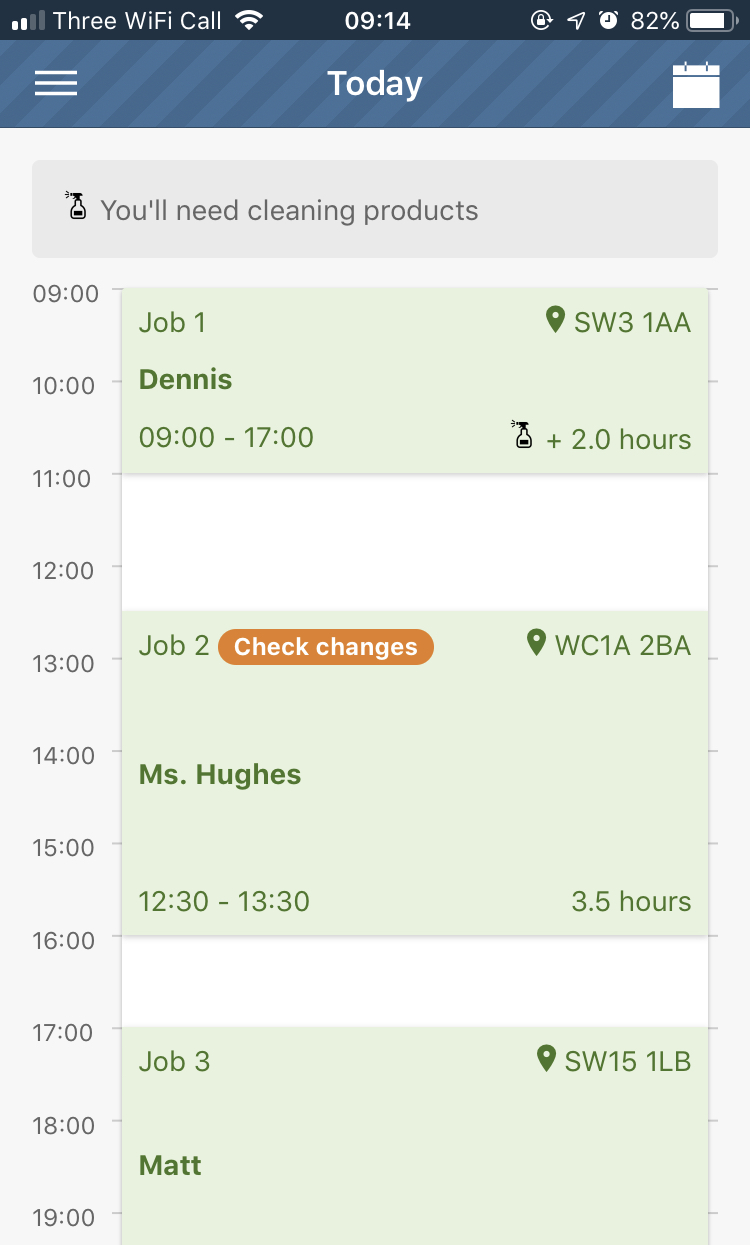Viewport: 750px width, 1245px height.
Task: Open the hamburger menu
Action: [56, 84]
